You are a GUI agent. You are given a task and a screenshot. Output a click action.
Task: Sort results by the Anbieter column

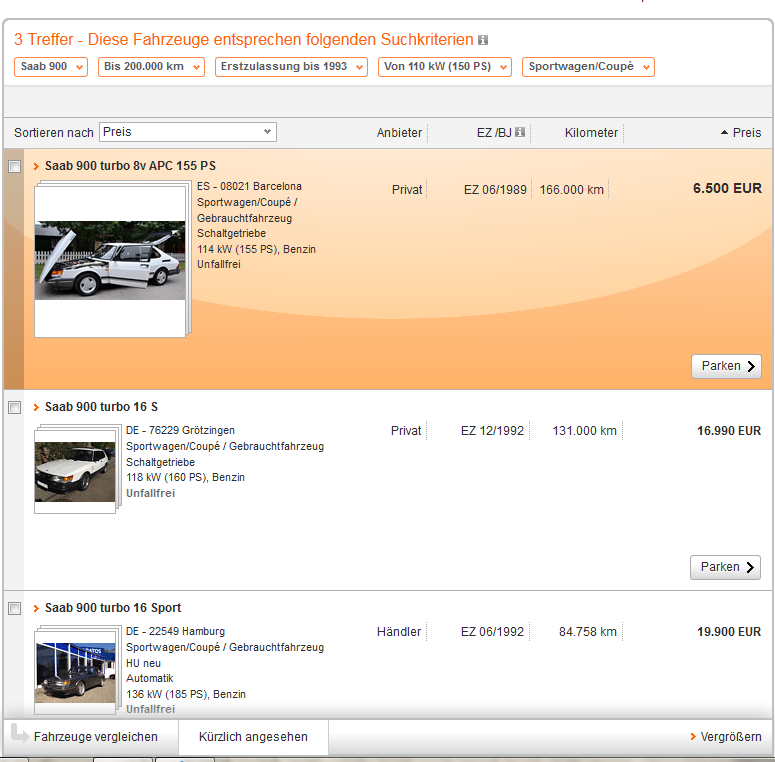click(399, 133)
